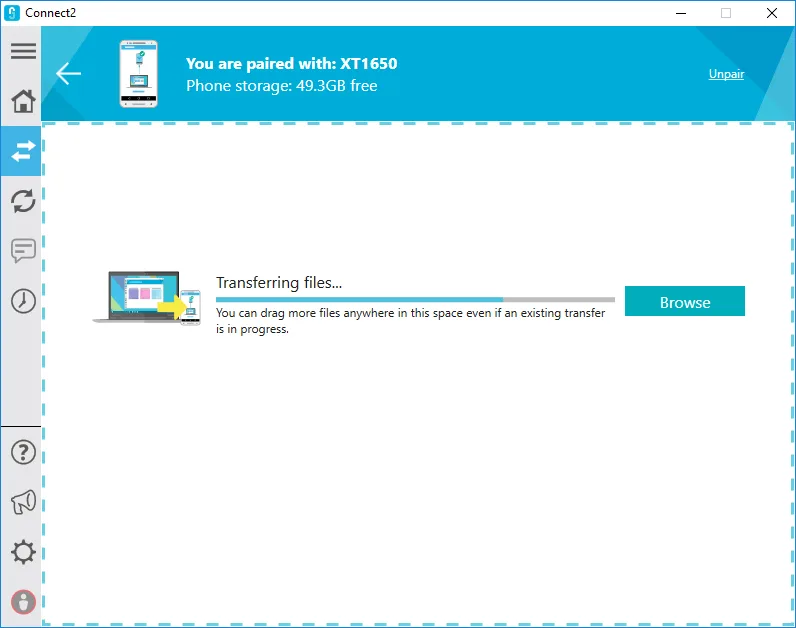Click 'Transferring files...' status text
The width and height of the screenshot is (796, 628).
(279, 282)
